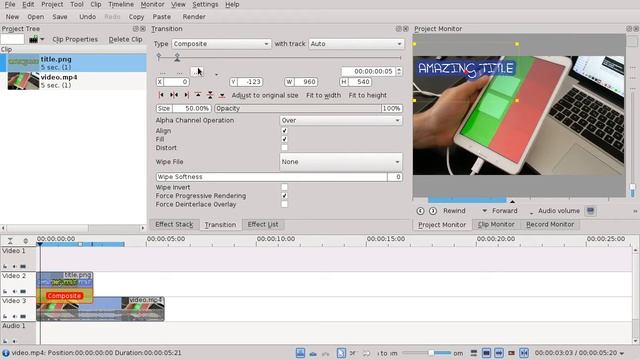Toggle the audio thumbnails arrow icon
The width and height of the screenshot is (640, 360).
(x=499, y=353)
